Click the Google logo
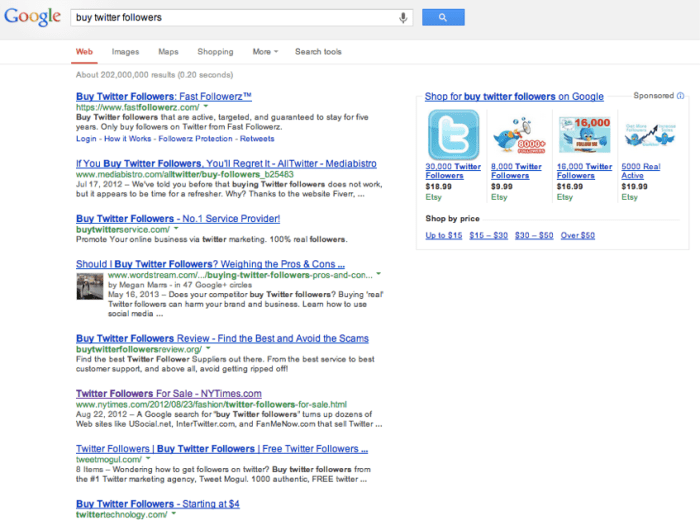The image size is (700, 520). (x=33, y=17)
